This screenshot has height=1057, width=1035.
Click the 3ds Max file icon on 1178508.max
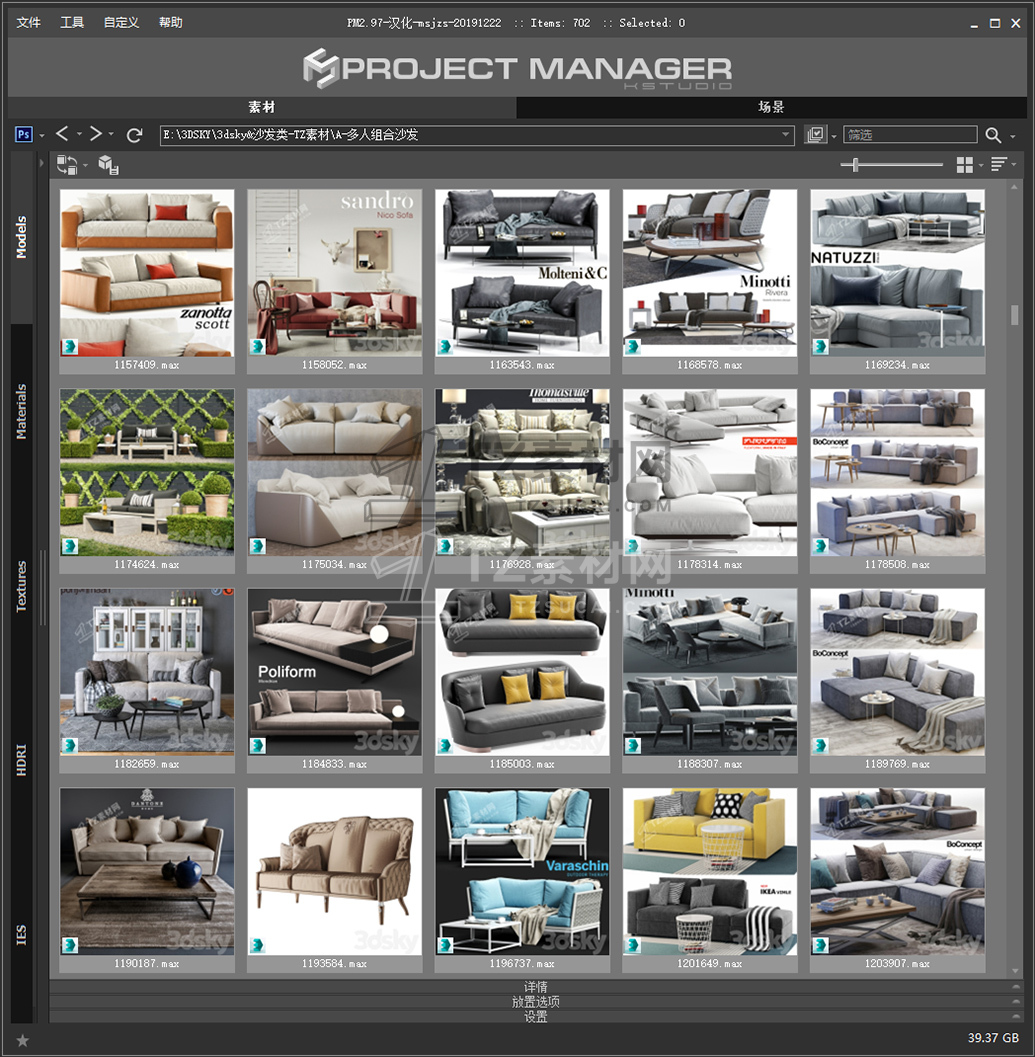pyautogui.click(x=821, y=546)
